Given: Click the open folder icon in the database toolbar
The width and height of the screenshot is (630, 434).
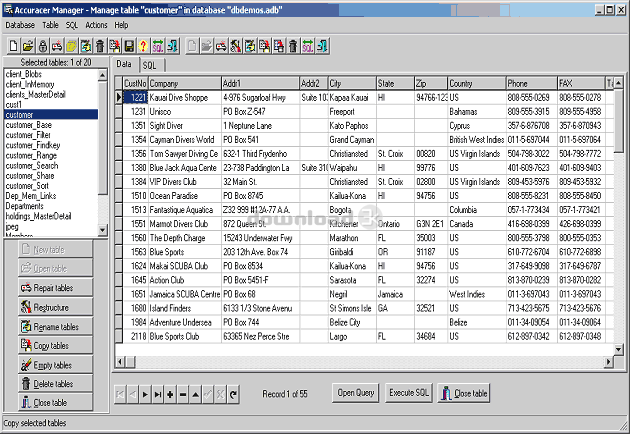Looking at the screenshot, I should (x=28, y=46).
